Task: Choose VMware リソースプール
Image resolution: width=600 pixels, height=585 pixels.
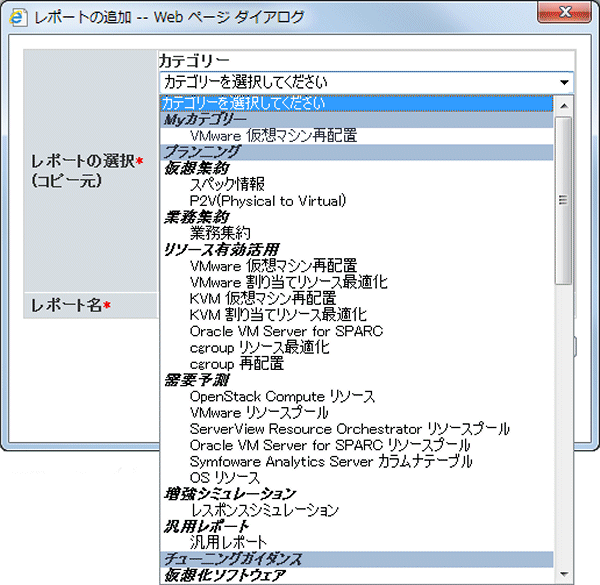Action: (259, 413)
